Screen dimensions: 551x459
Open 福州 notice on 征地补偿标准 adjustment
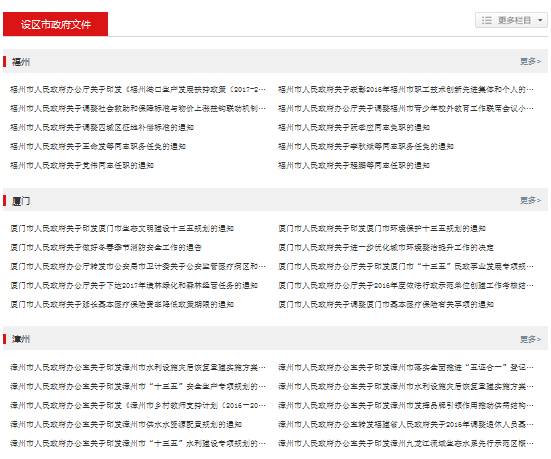pos(102,127)
